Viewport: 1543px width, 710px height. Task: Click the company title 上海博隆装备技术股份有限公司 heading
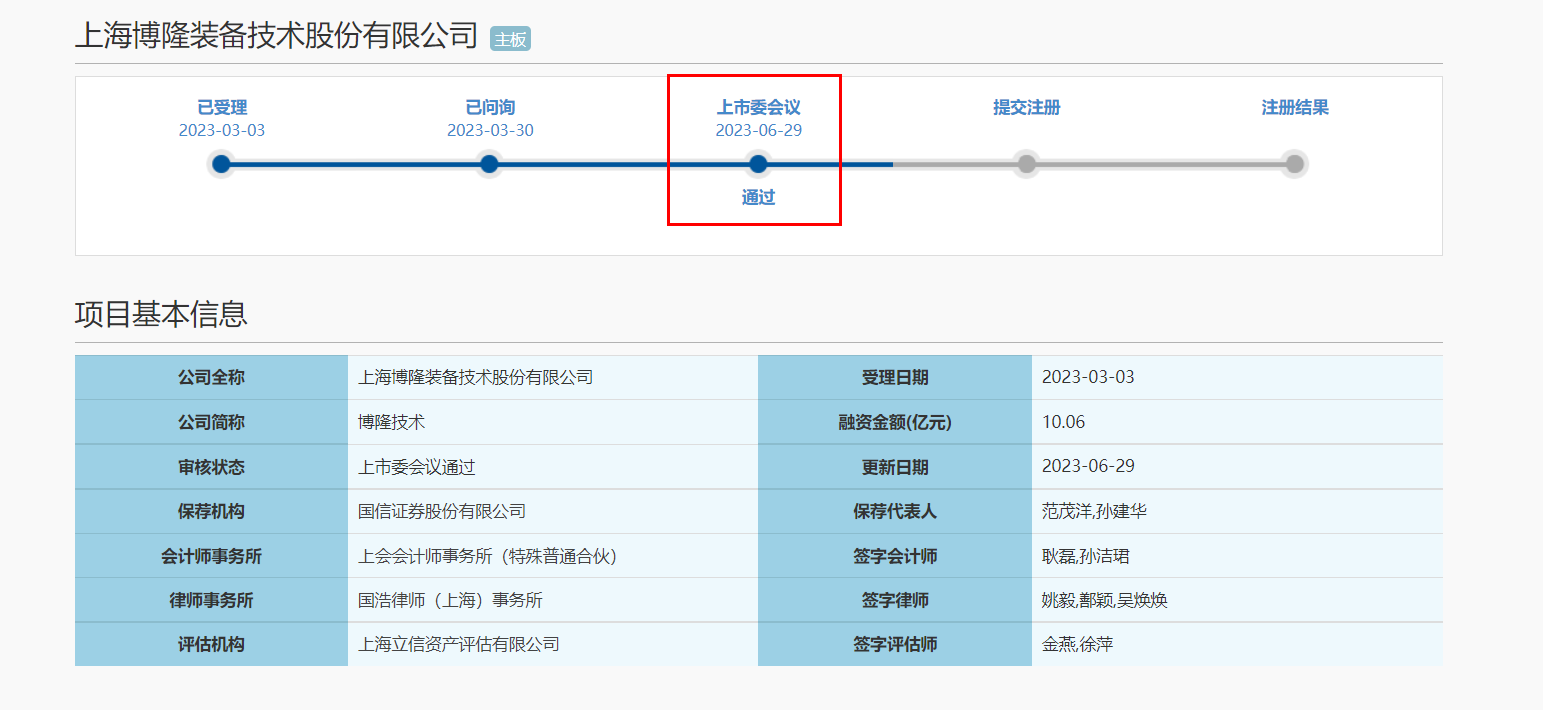pyautogui.click(x=277, y=36)
